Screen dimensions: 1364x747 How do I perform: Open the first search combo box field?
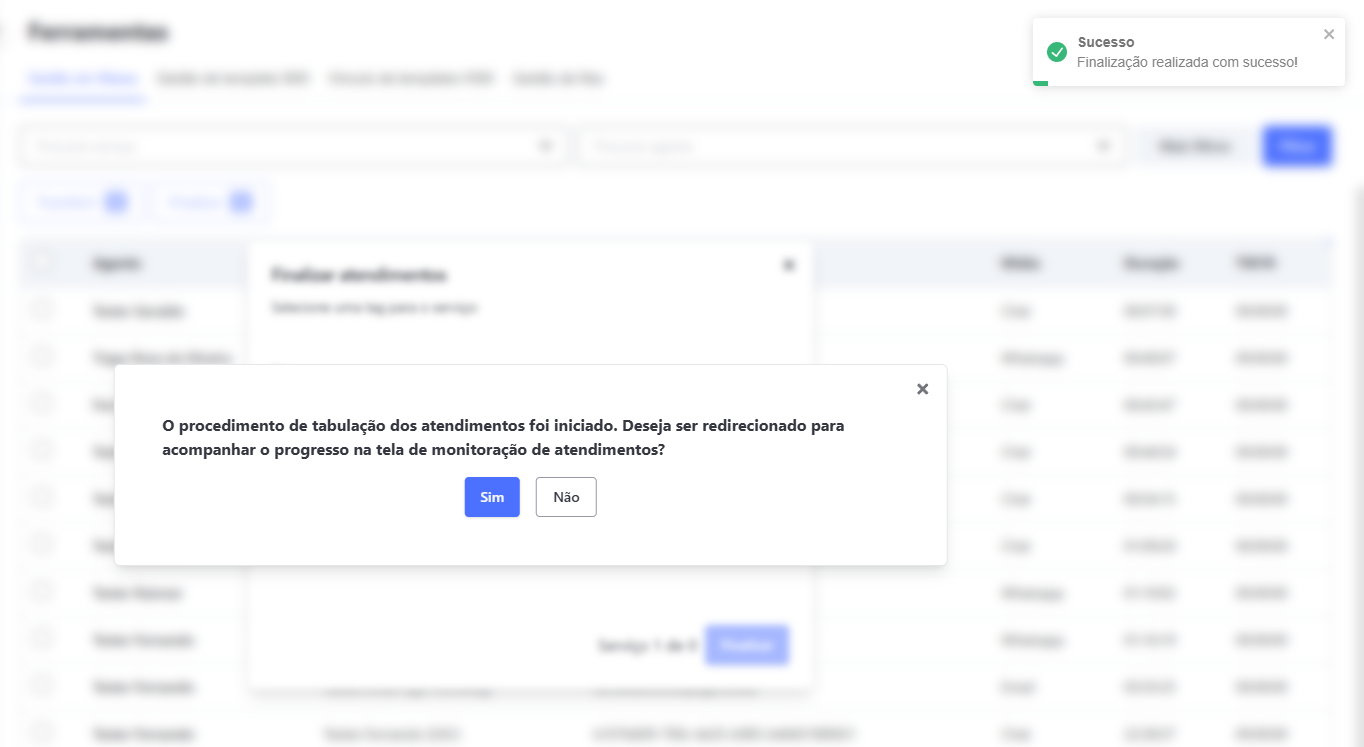(280, 146)
